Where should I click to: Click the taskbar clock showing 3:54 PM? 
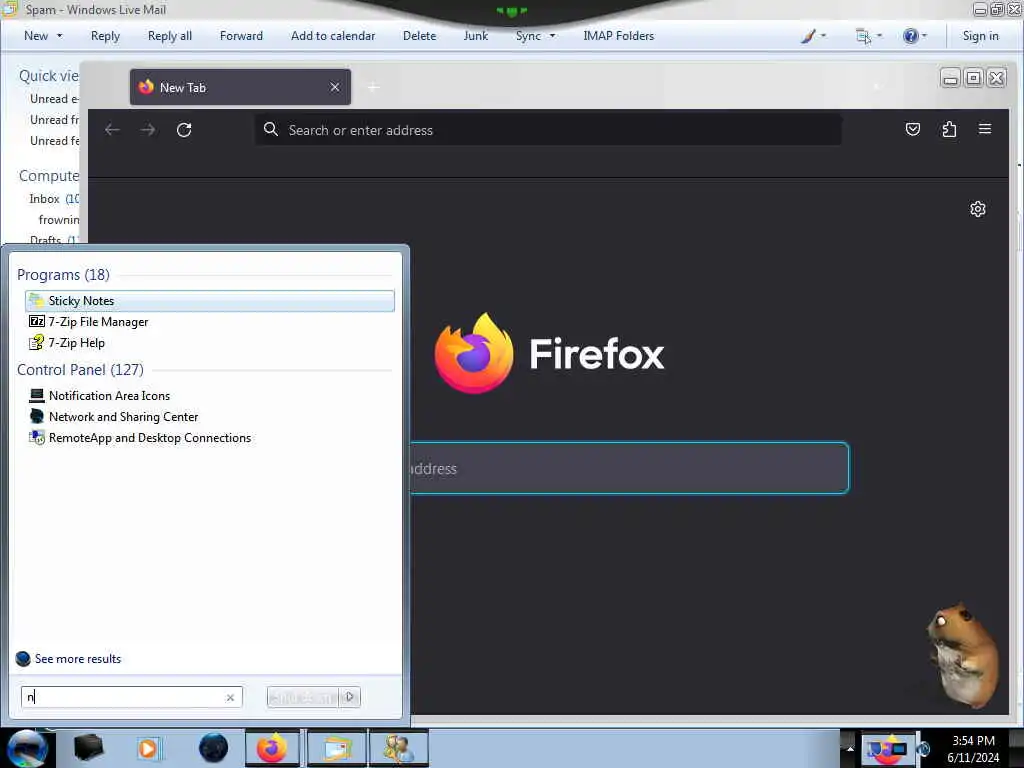pyautogui.click(x=973, y=748)
